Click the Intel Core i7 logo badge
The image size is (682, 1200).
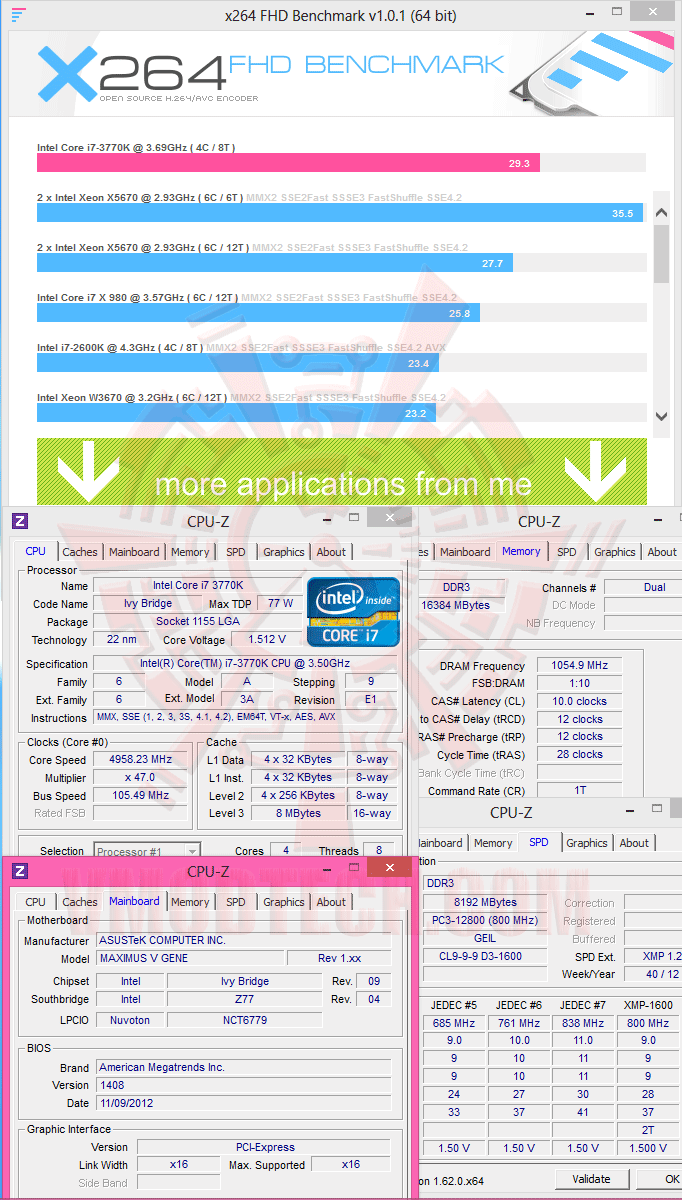[x=353, y=610]
